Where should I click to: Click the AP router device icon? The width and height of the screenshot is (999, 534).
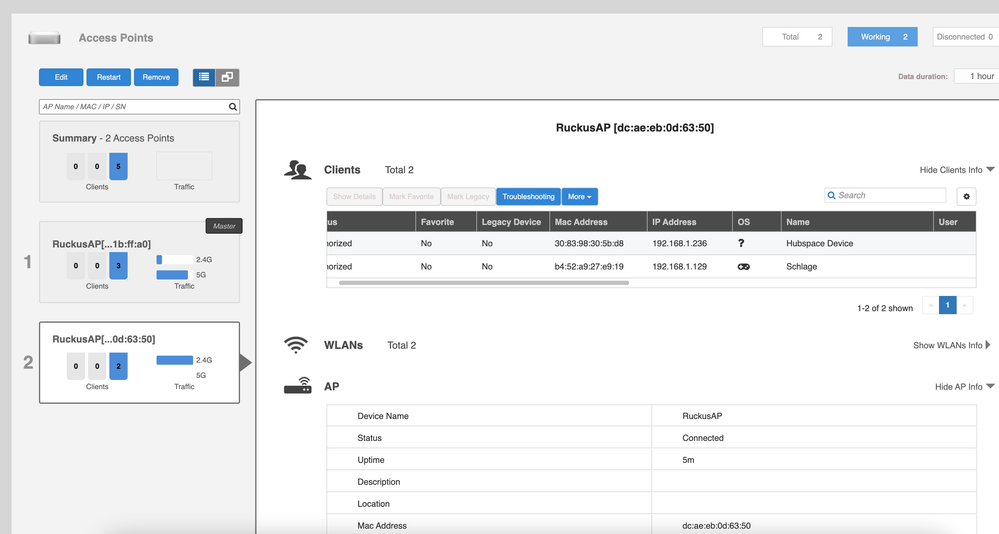tap(297, 386)
